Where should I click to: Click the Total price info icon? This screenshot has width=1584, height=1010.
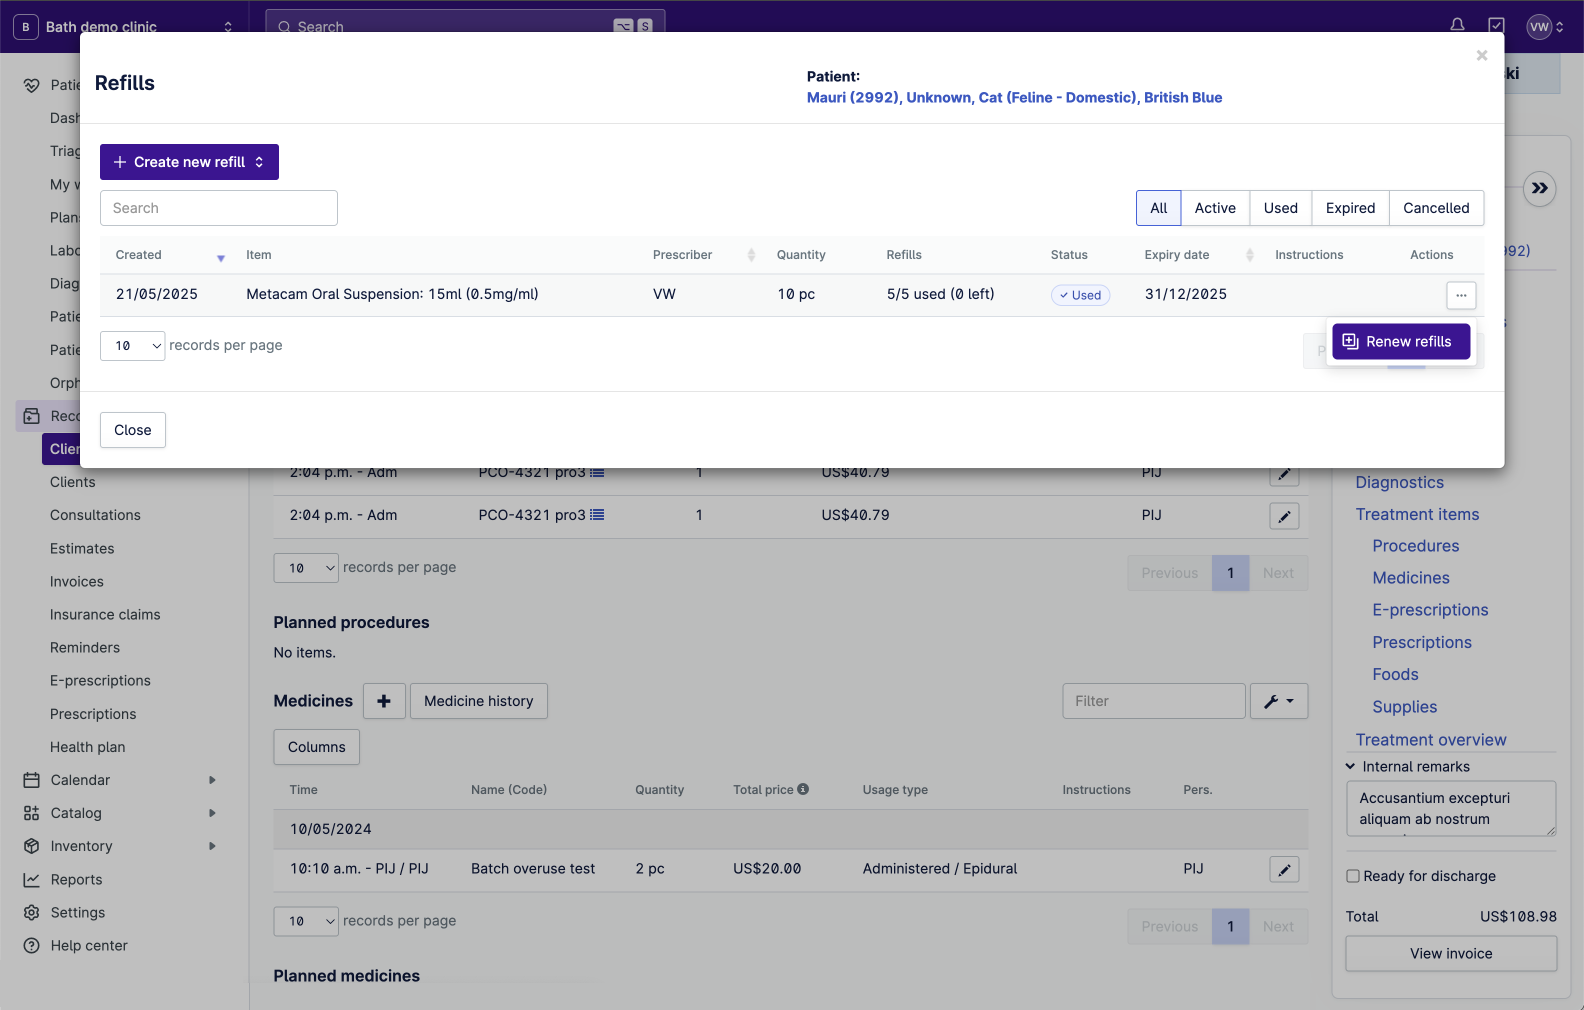[803, 789]
